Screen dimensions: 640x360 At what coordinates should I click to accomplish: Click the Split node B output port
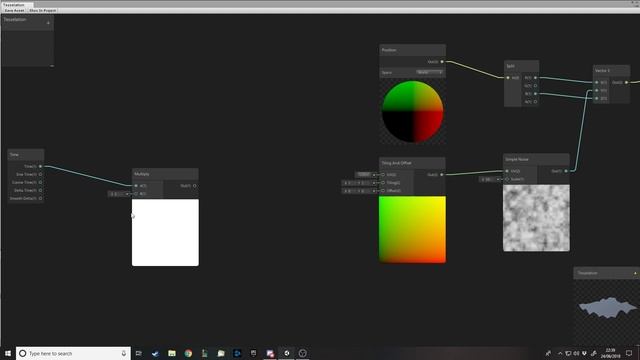click(x=536, y=93)
